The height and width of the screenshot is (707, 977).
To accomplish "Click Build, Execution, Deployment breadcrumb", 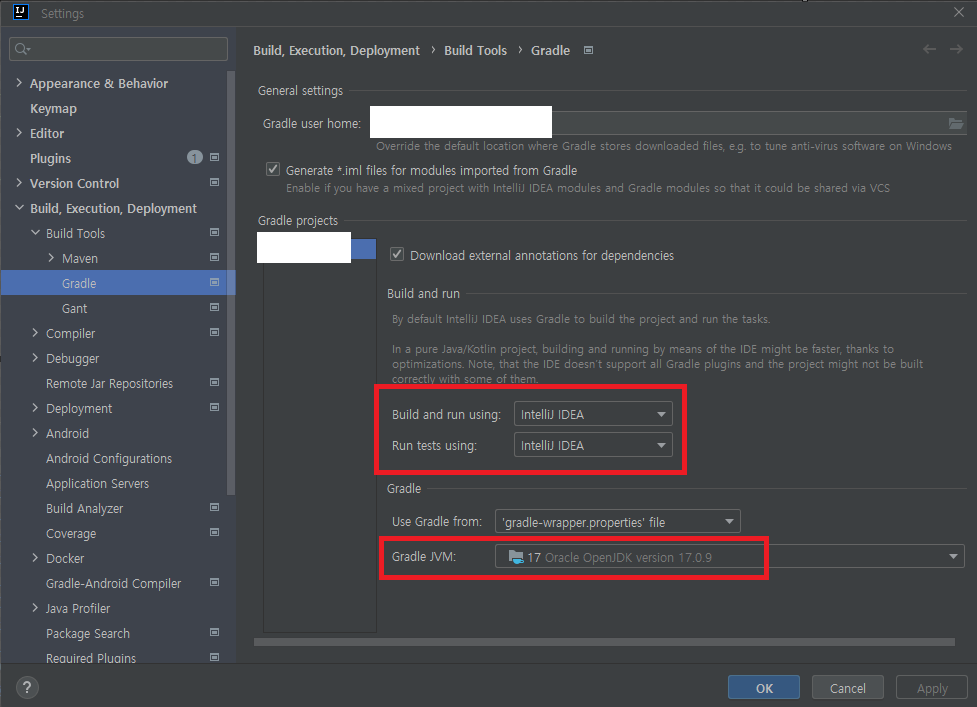I will [x=336, y=50].
